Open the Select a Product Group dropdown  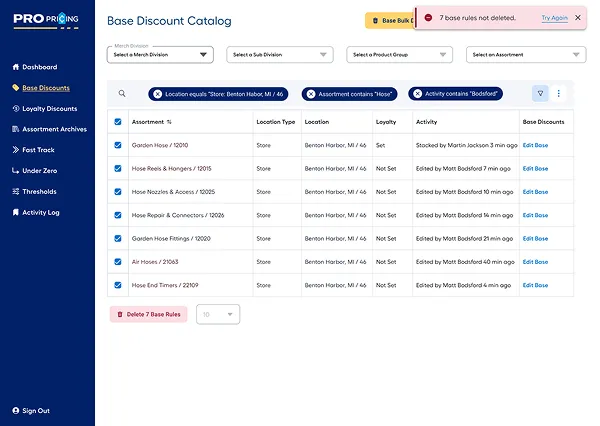399,55
